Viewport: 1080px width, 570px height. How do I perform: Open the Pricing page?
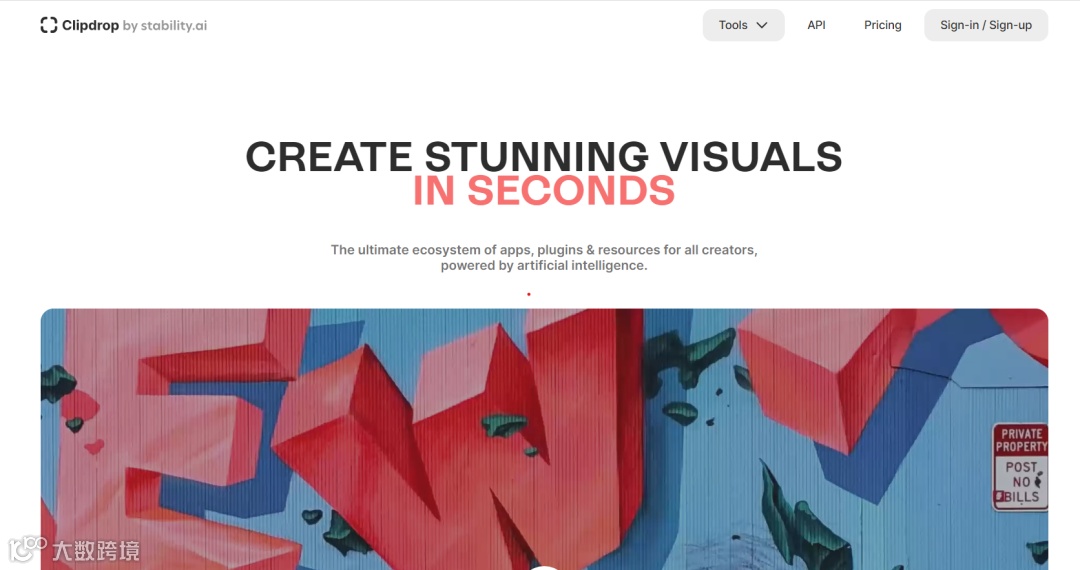point(882,25)
